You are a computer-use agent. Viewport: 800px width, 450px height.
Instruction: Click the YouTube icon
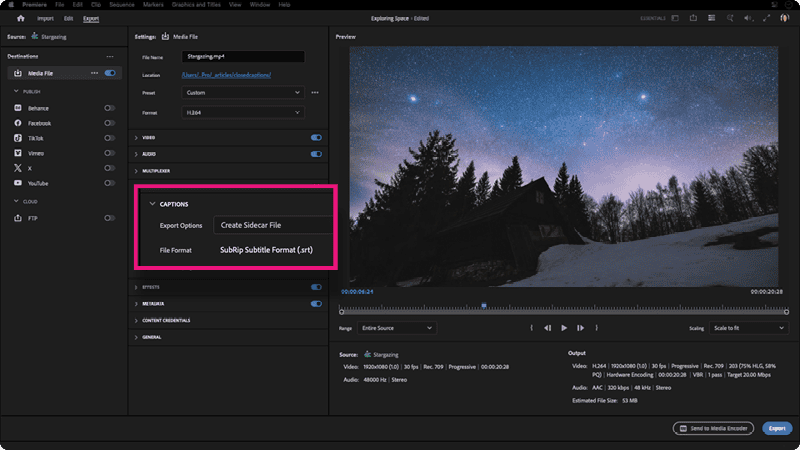(x=18, y=183)
